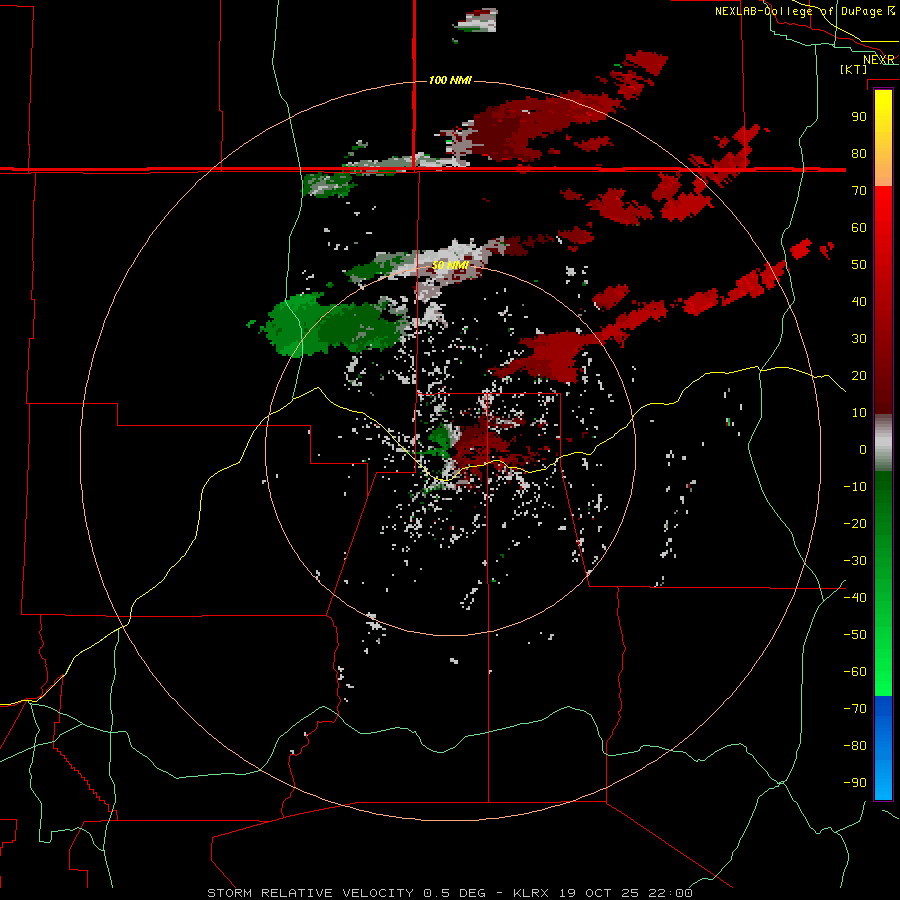Click the -70 value on velocity scale

pos(855,709)
